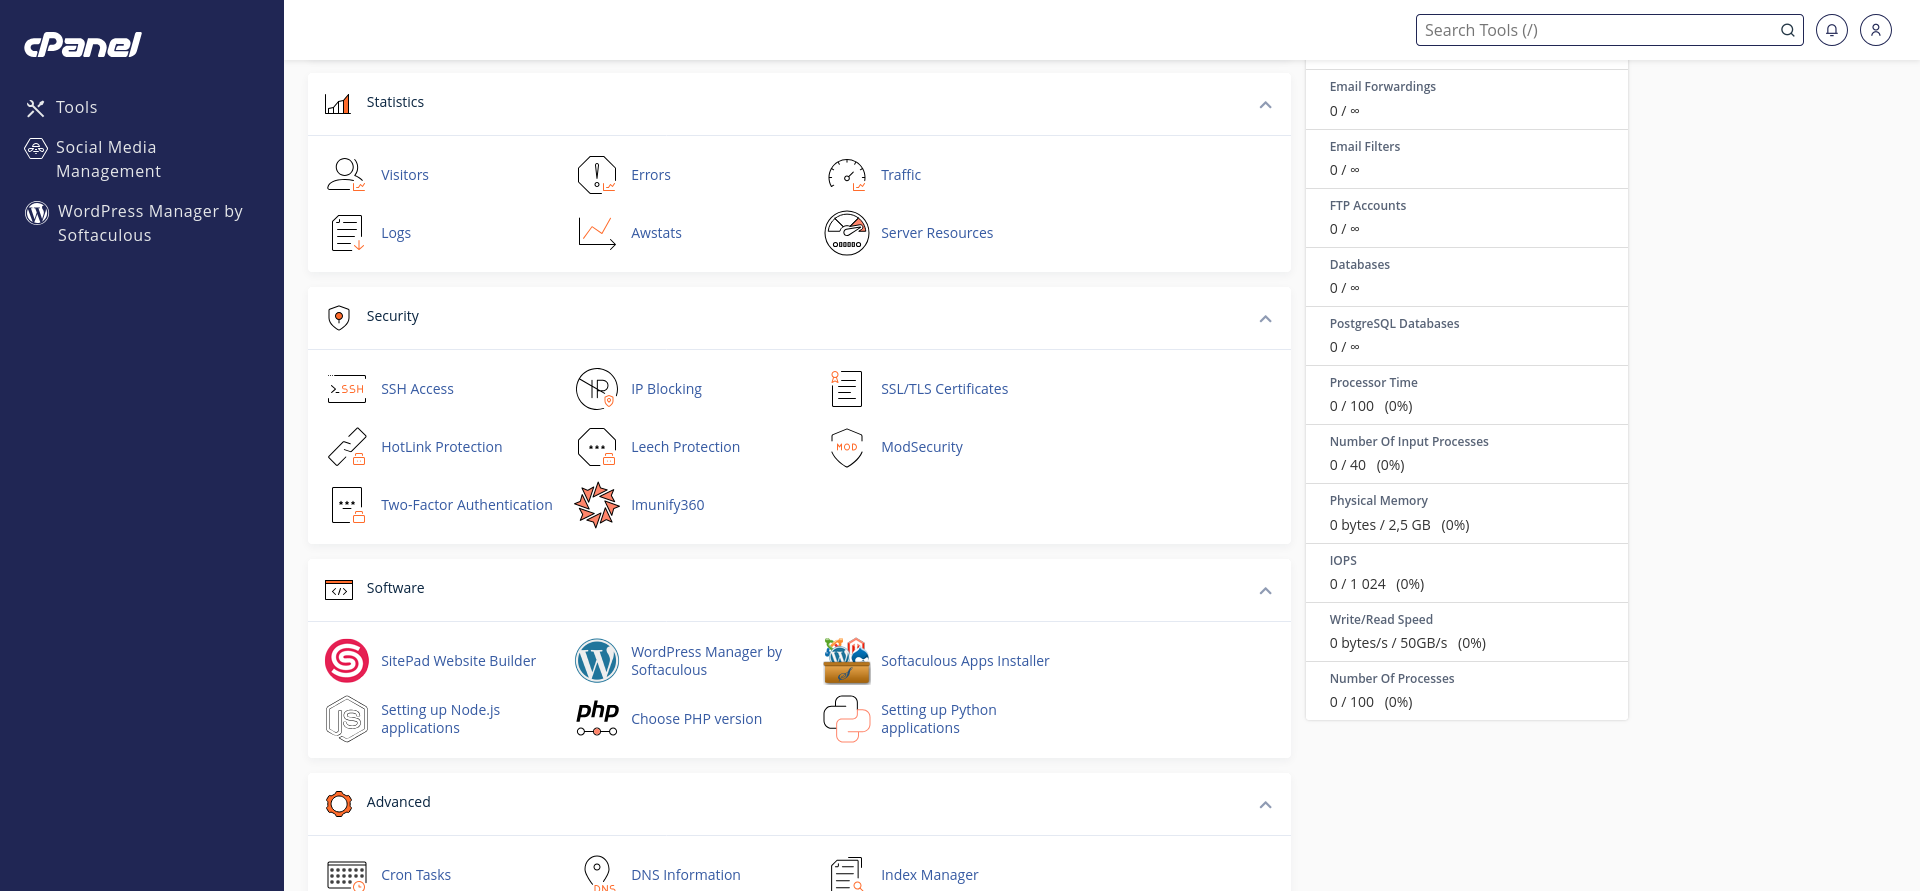Viewport: 1920px width, 891px height.
Task: Click the Security section heading
Action: pyautogui.click(x=392, y=316)
